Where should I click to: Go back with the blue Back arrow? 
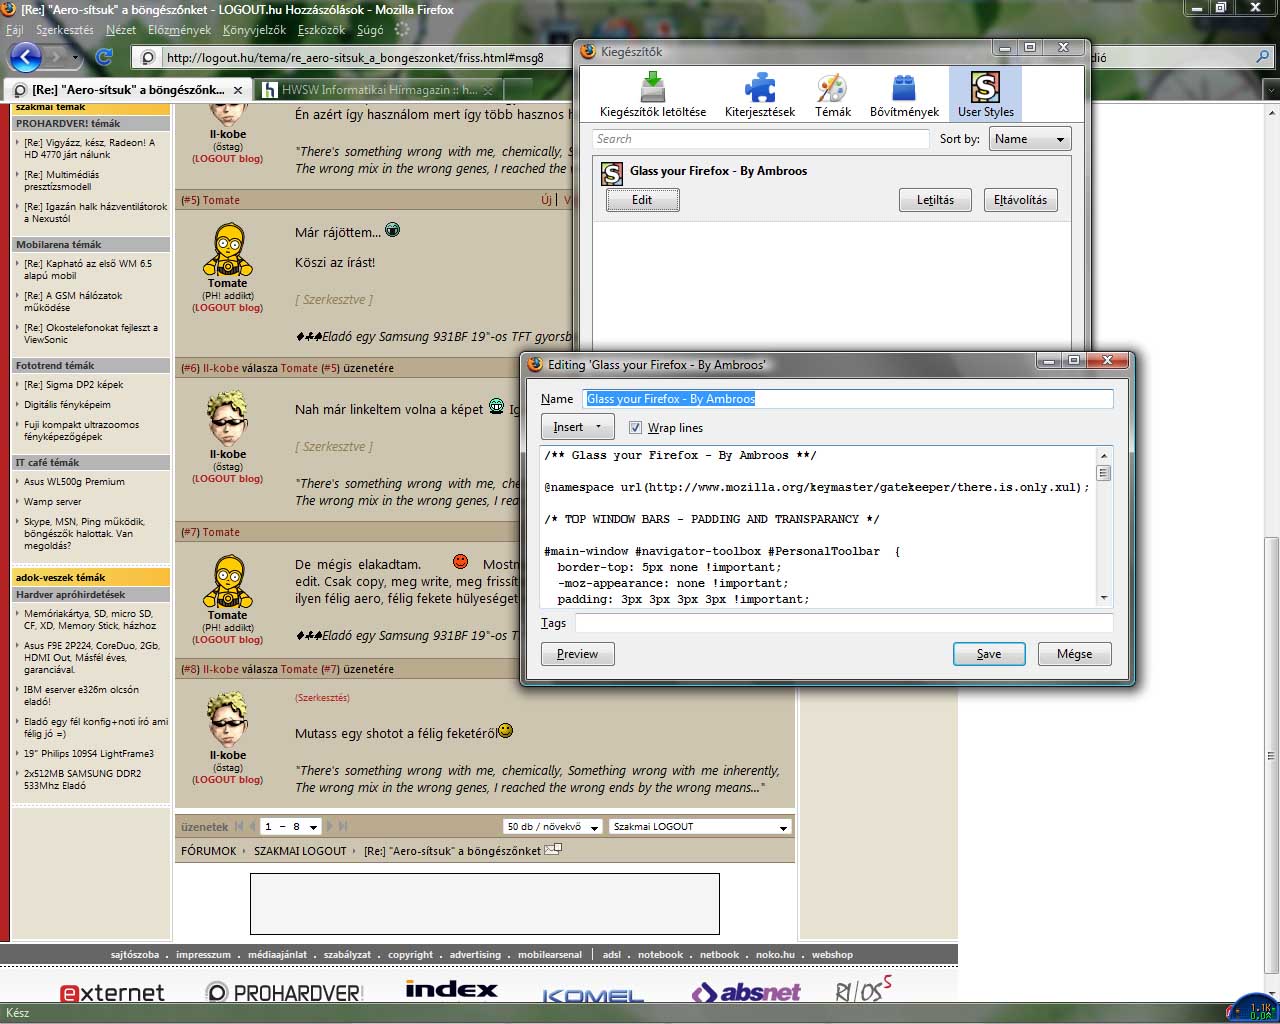[25, 57]
